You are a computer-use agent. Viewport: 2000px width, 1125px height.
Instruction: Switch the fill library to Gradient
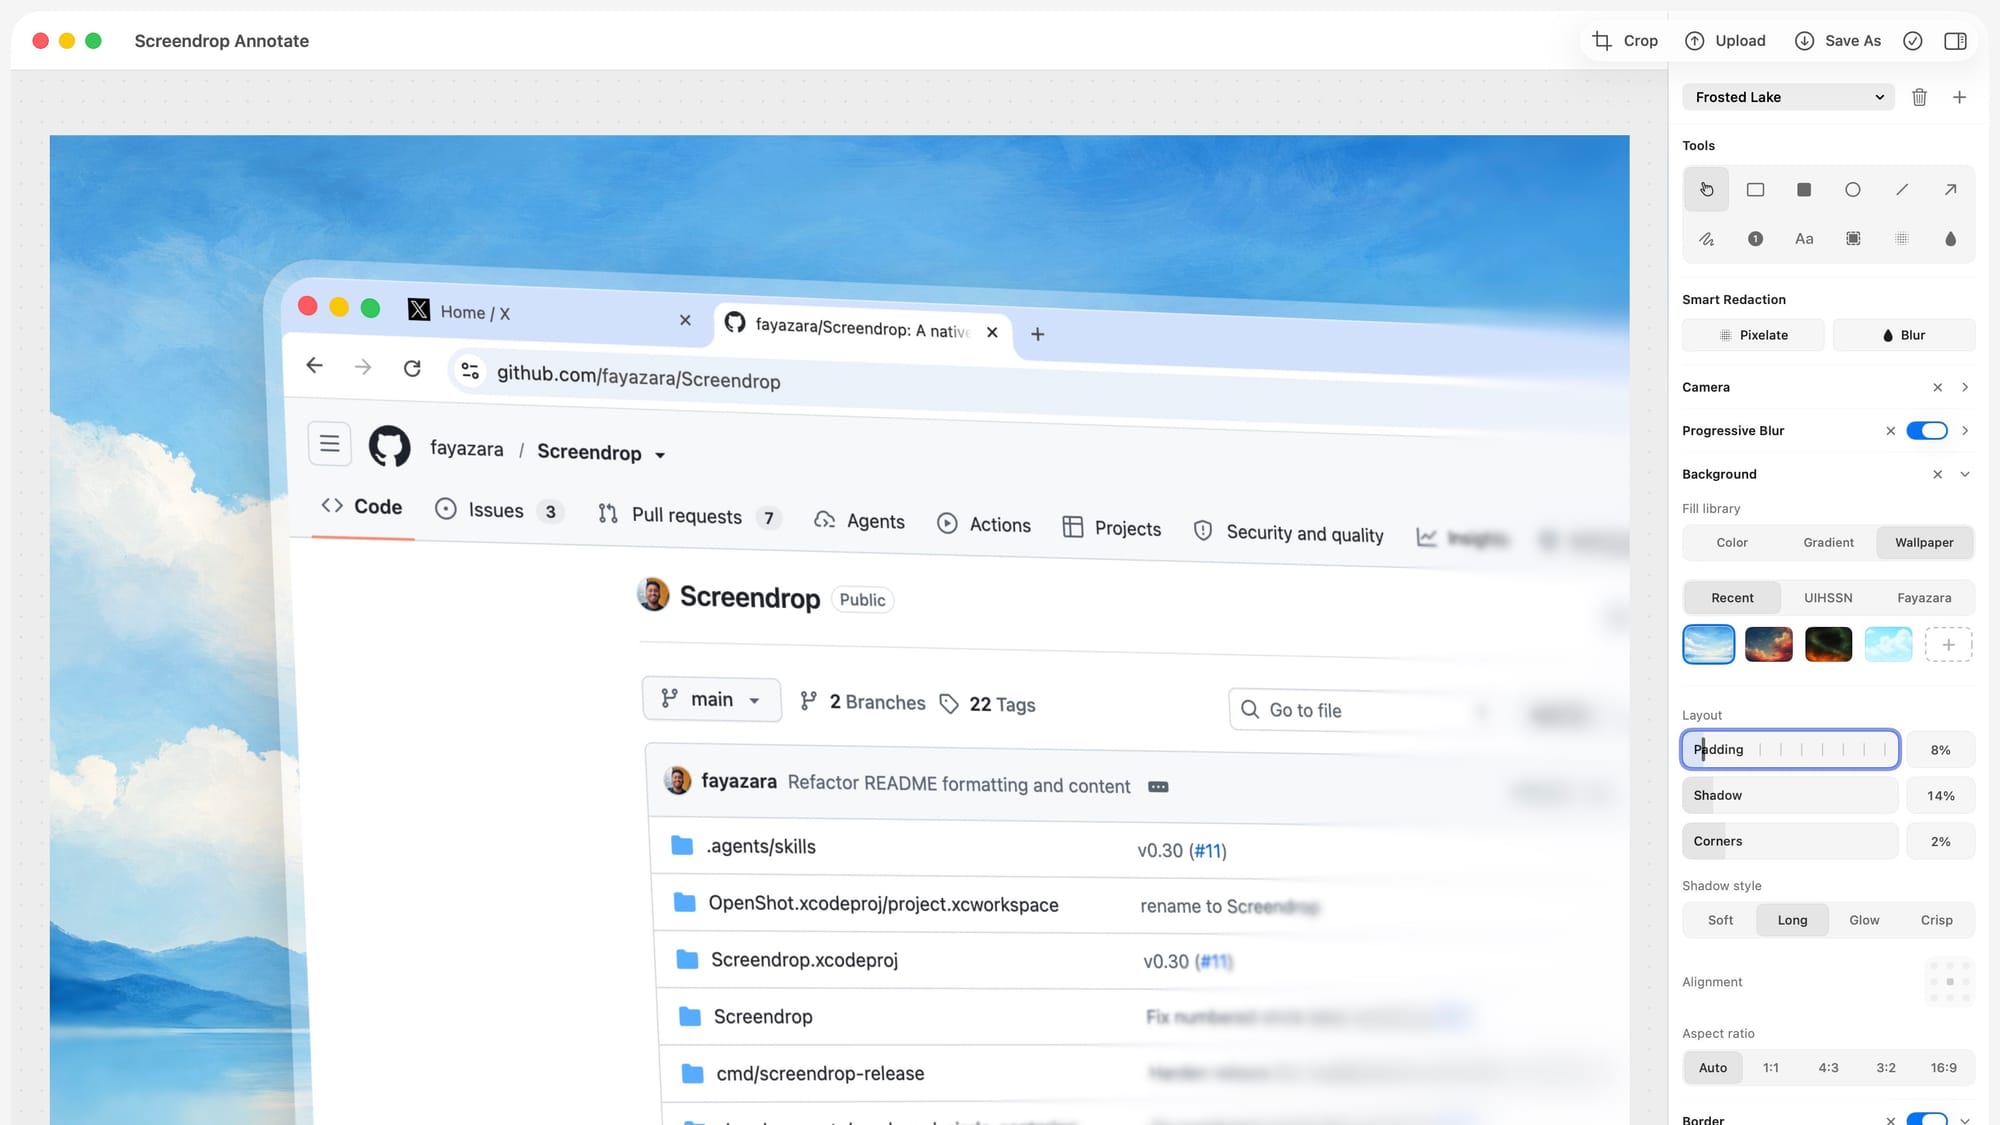(x=1828, y=543)
